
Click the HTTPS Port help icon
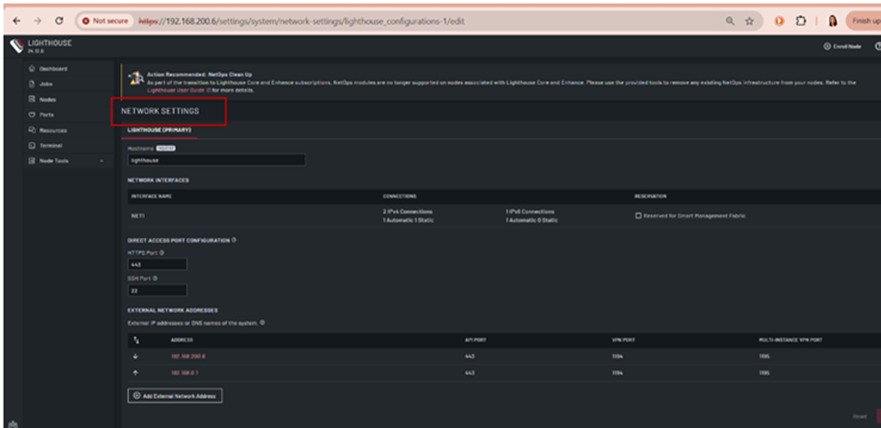162,253
